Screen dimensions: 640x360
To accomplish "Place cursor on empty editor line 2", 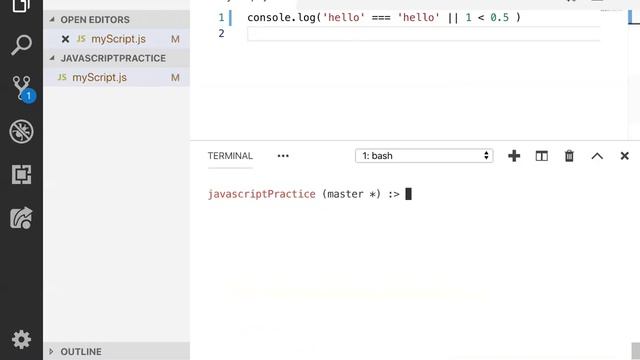I will (x=423, y=33).
